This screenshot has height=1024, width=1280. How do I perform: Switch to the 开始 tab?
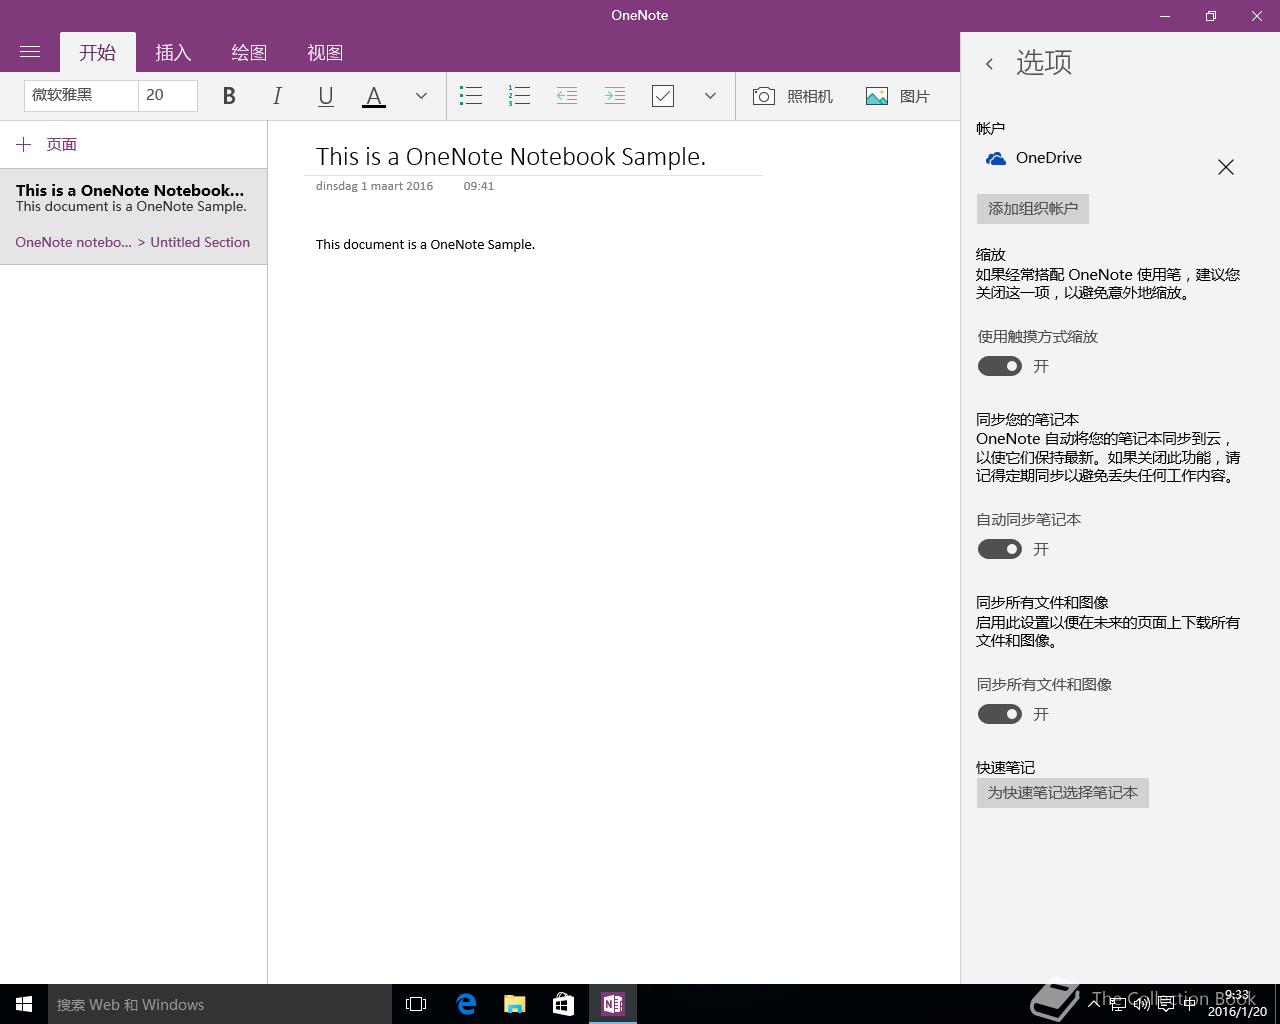(98, 52)
